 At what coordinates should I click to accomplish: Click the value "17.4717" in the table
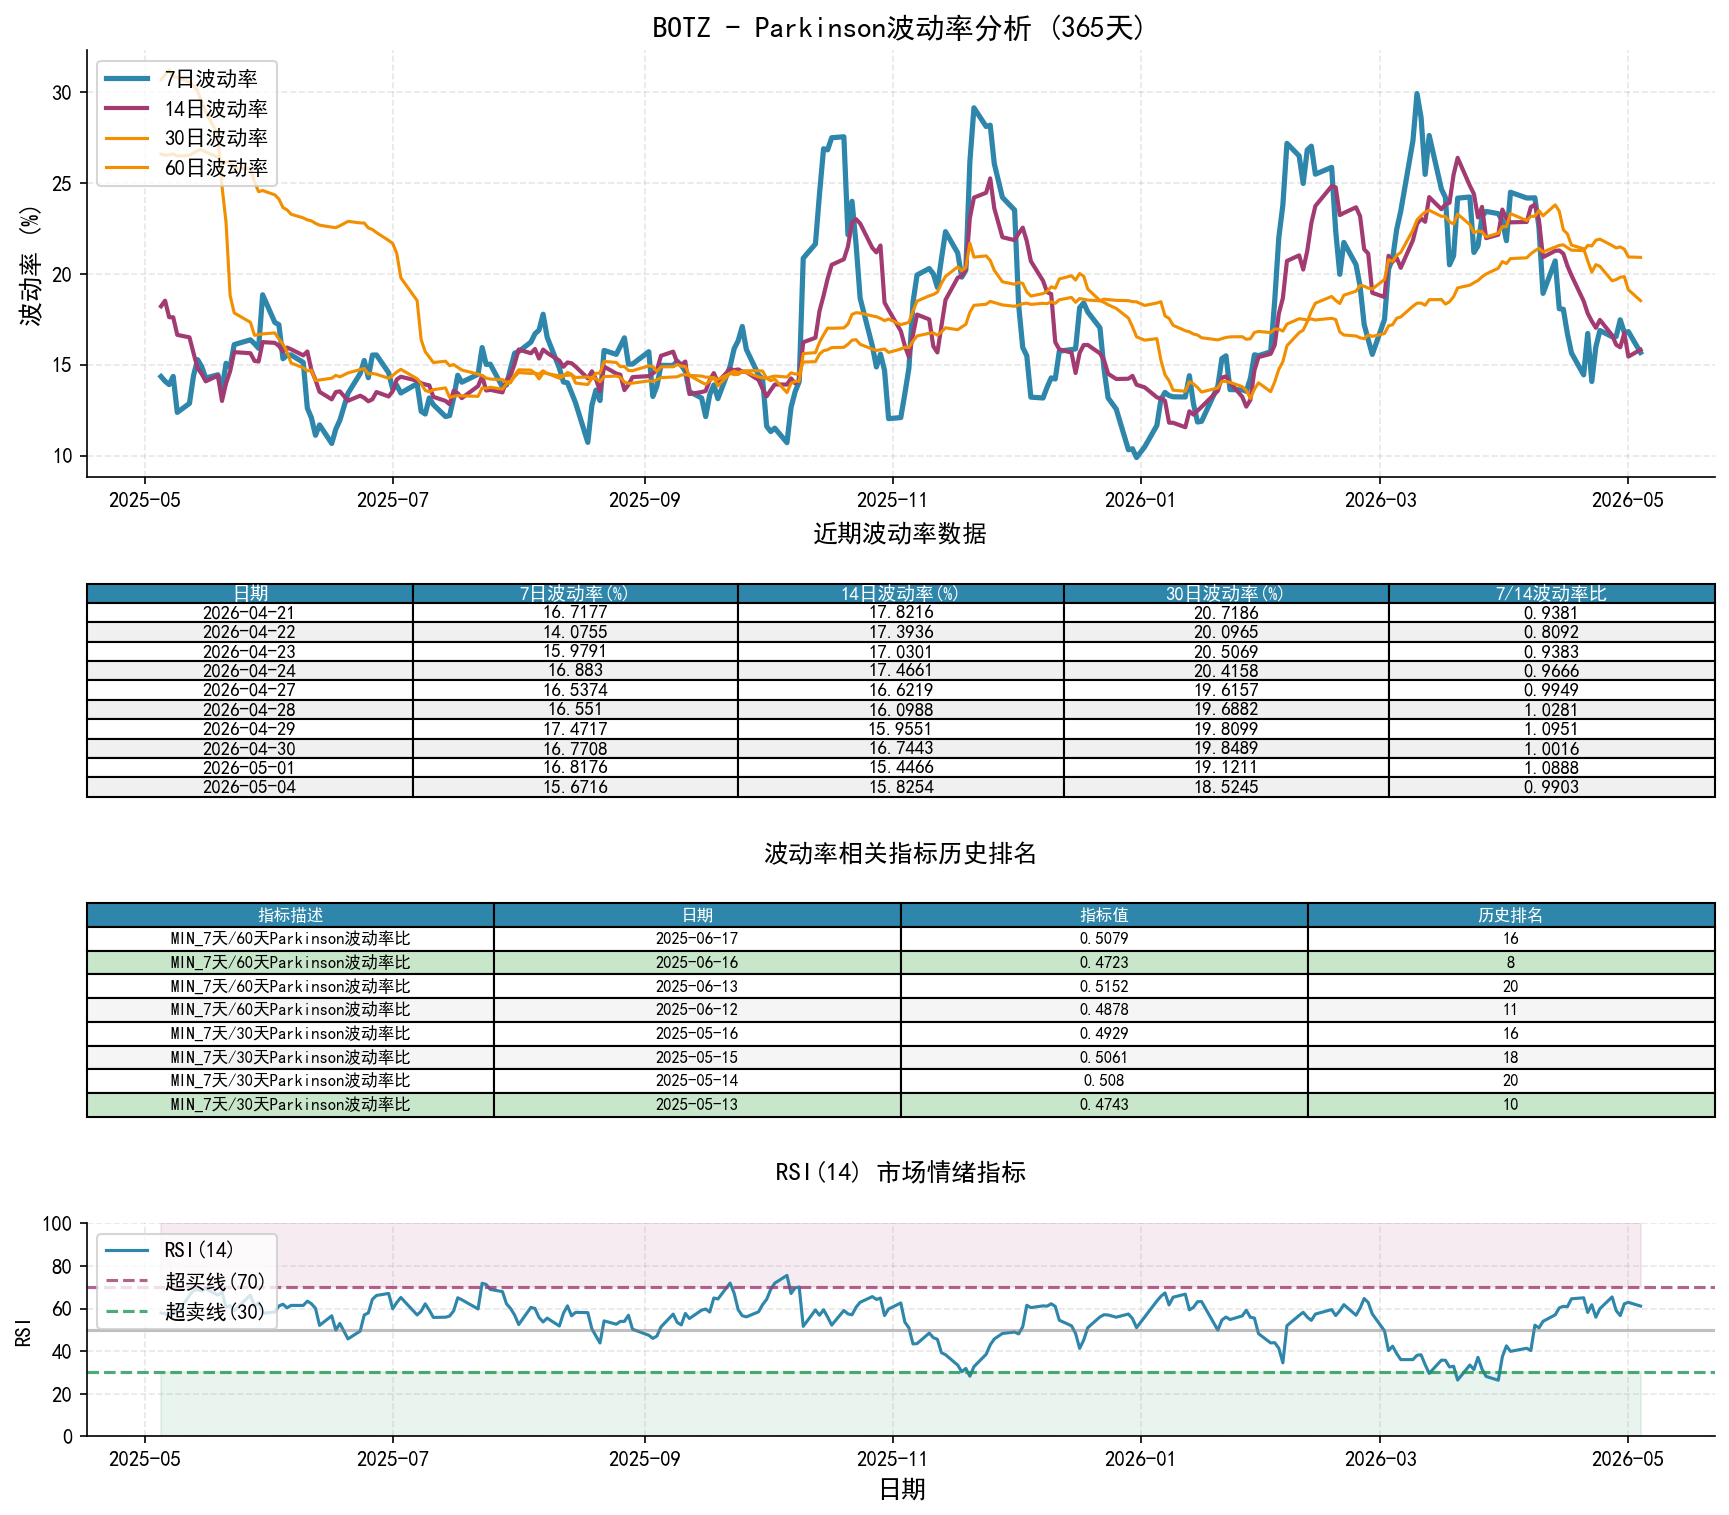pyautogui.click(x=575, y=729)
